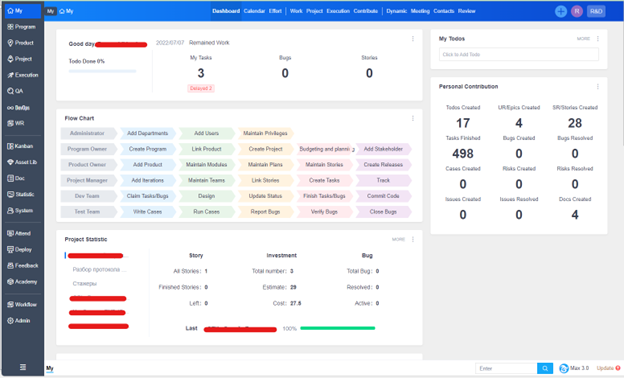This screenshot has width=624, height=378.
Task: Open the Dynamic tab
Action: [396, 11]
